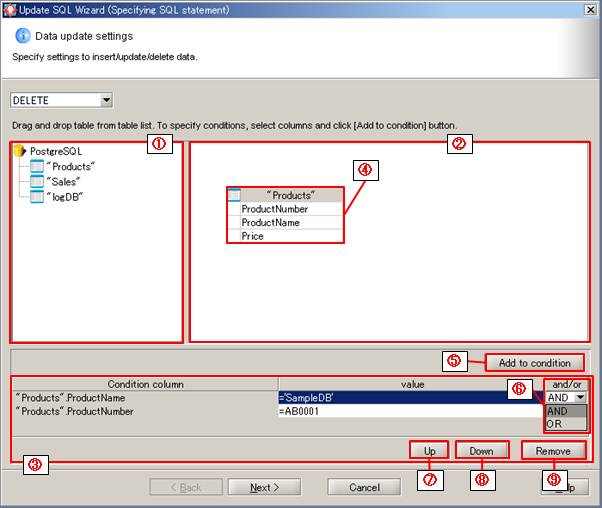The image size is (602, 508).
Task: Select ProductName column in Products table
Action: coord(272,223)
